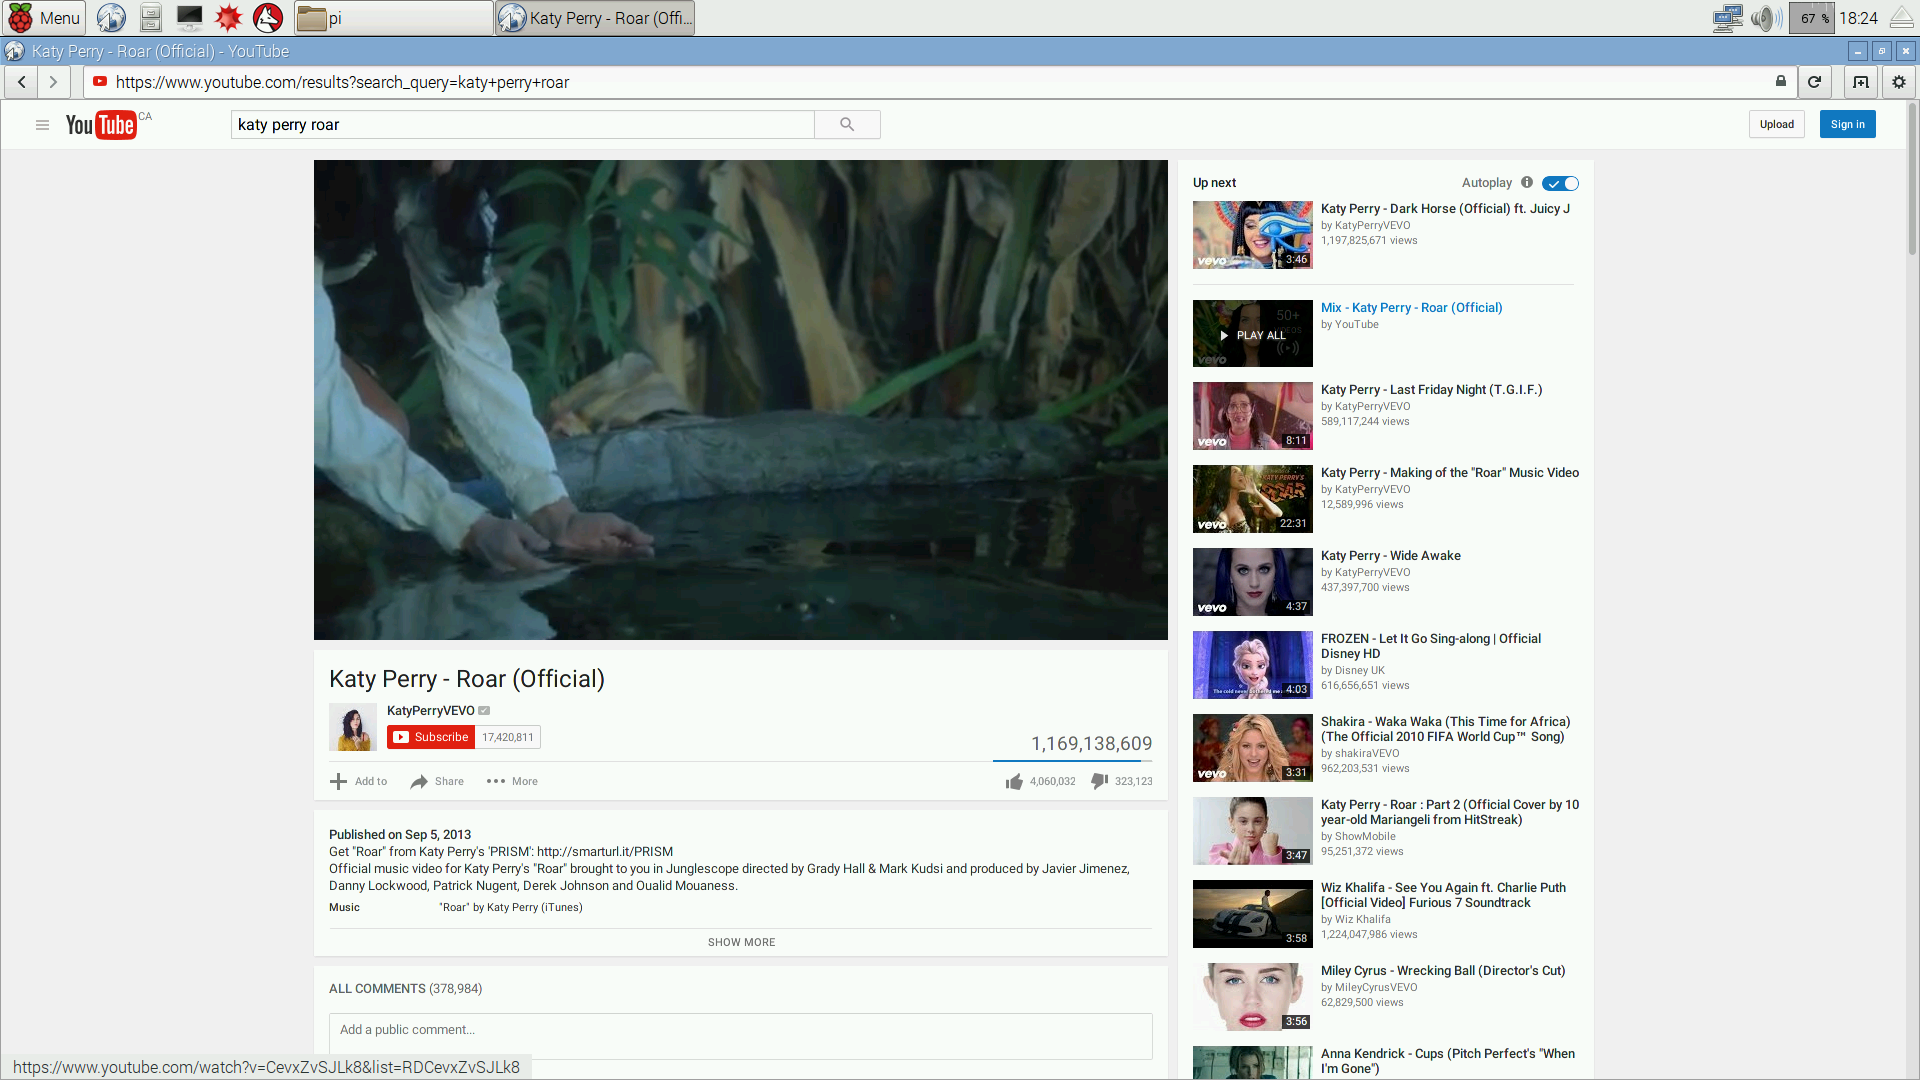Open FROZEN Let It Go Sing-along thumbnail
1920x1080 pixels.
[1252, 665]
